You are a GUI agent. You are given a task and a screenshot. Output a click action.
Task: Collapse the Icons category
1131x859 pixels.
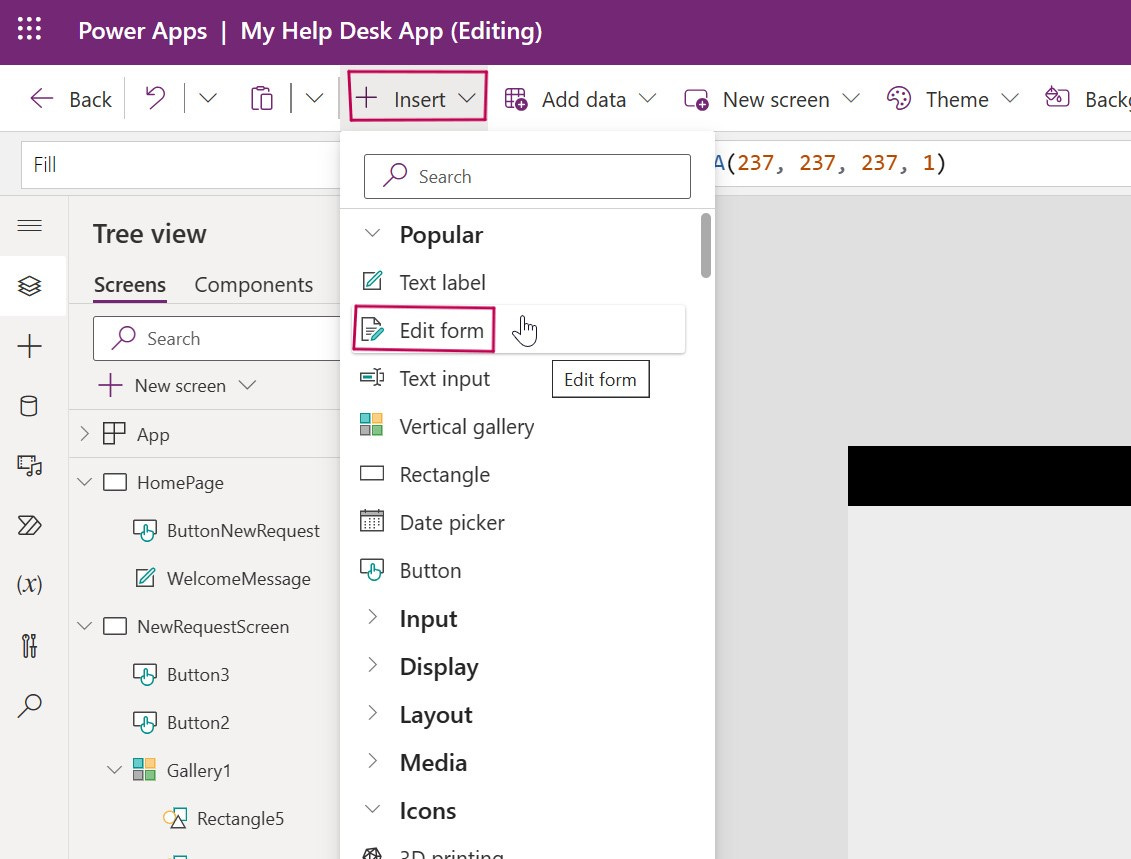click(372, 809)
